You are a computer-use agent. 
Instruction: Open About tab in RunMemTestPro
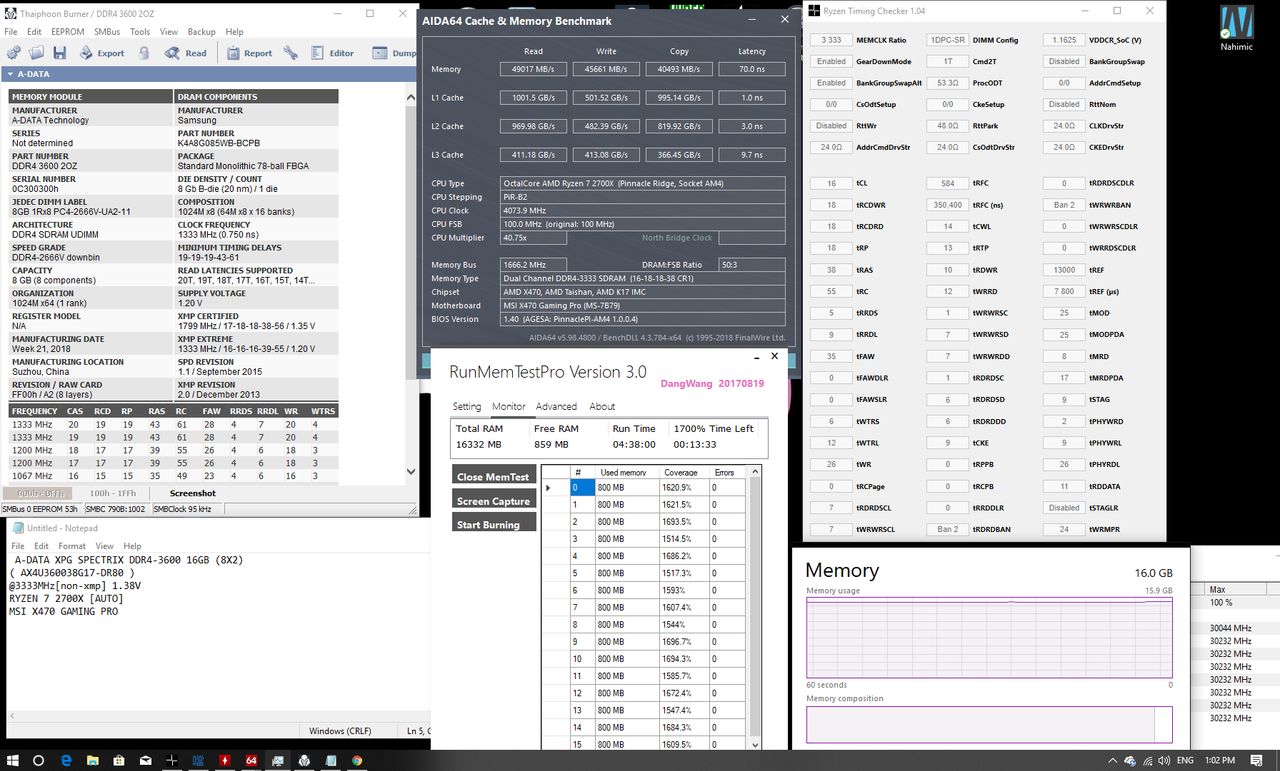tap(602, 407)
